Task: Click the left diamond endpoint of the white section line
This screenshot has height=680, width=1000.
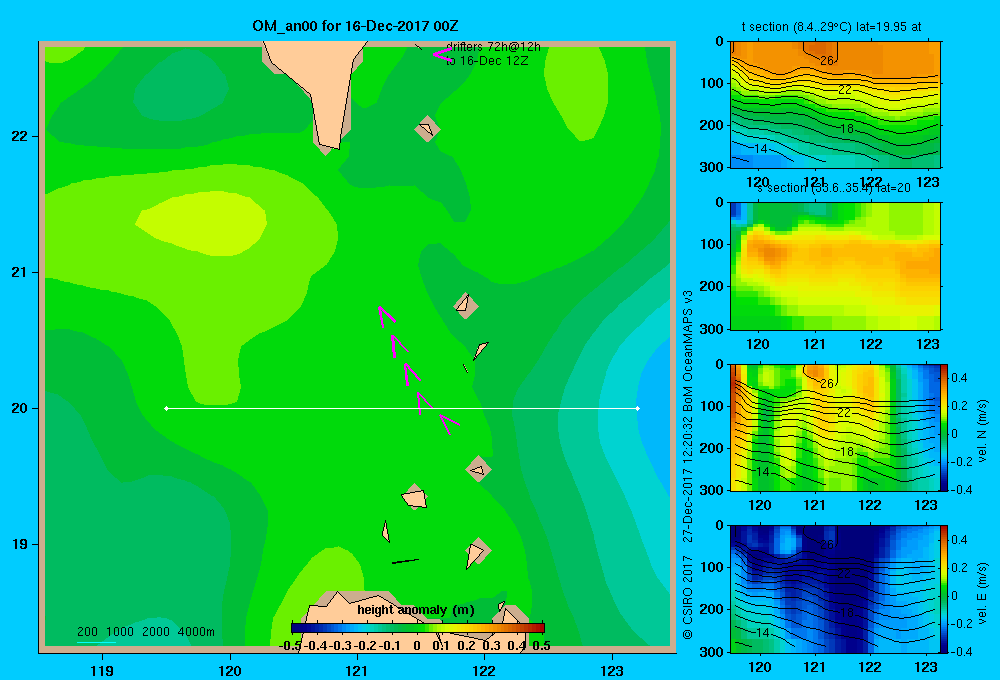Action: pyautogui.click(x=166, y=408)
